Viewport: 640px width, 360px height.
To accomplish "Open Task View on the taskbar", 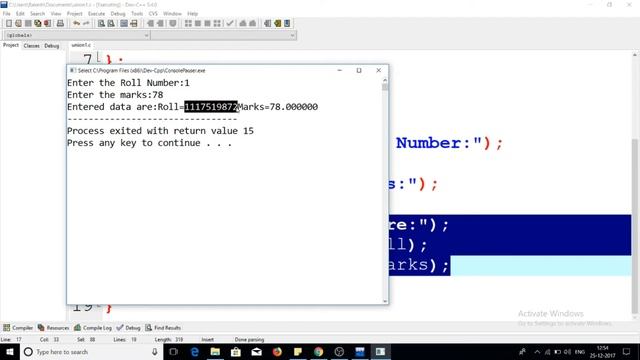I will [174, 352].
